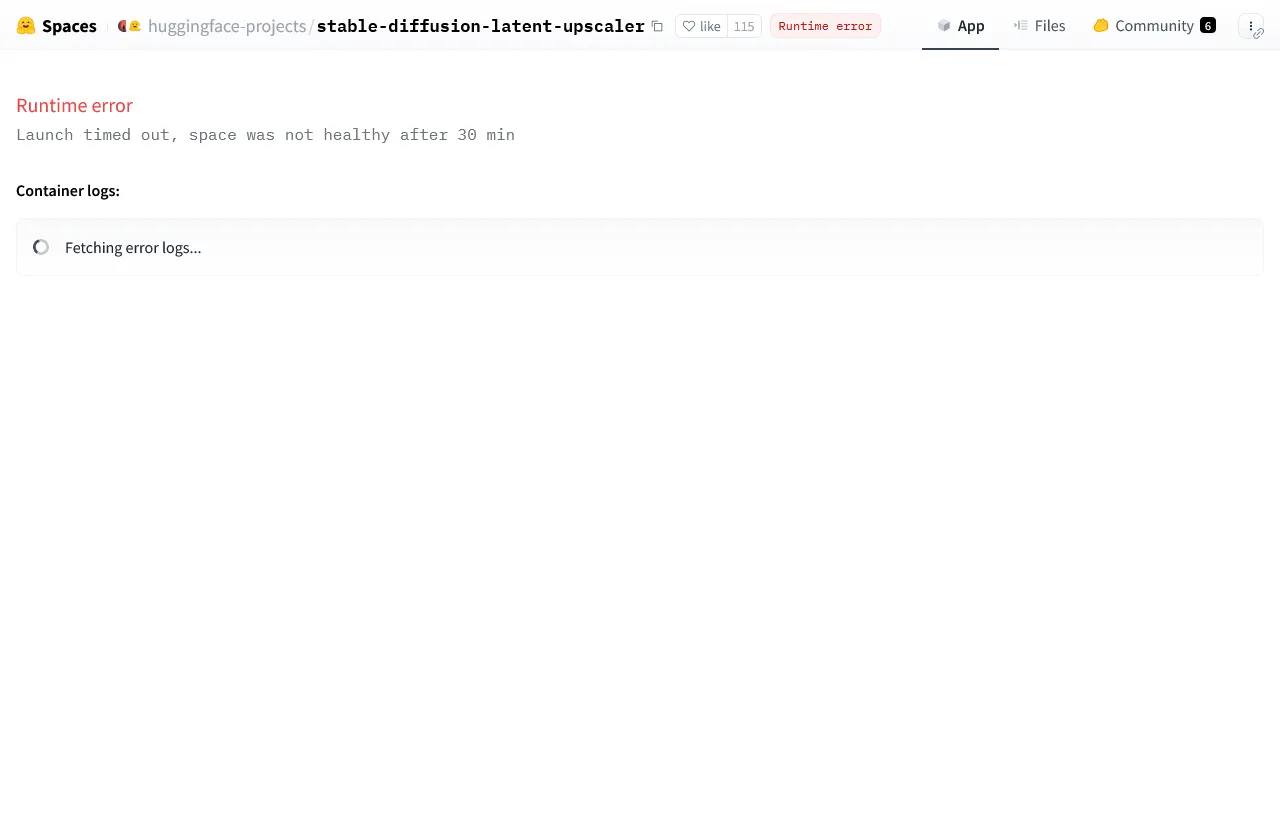Select the 'Launch timed out' error message

(x=265, y=135)
